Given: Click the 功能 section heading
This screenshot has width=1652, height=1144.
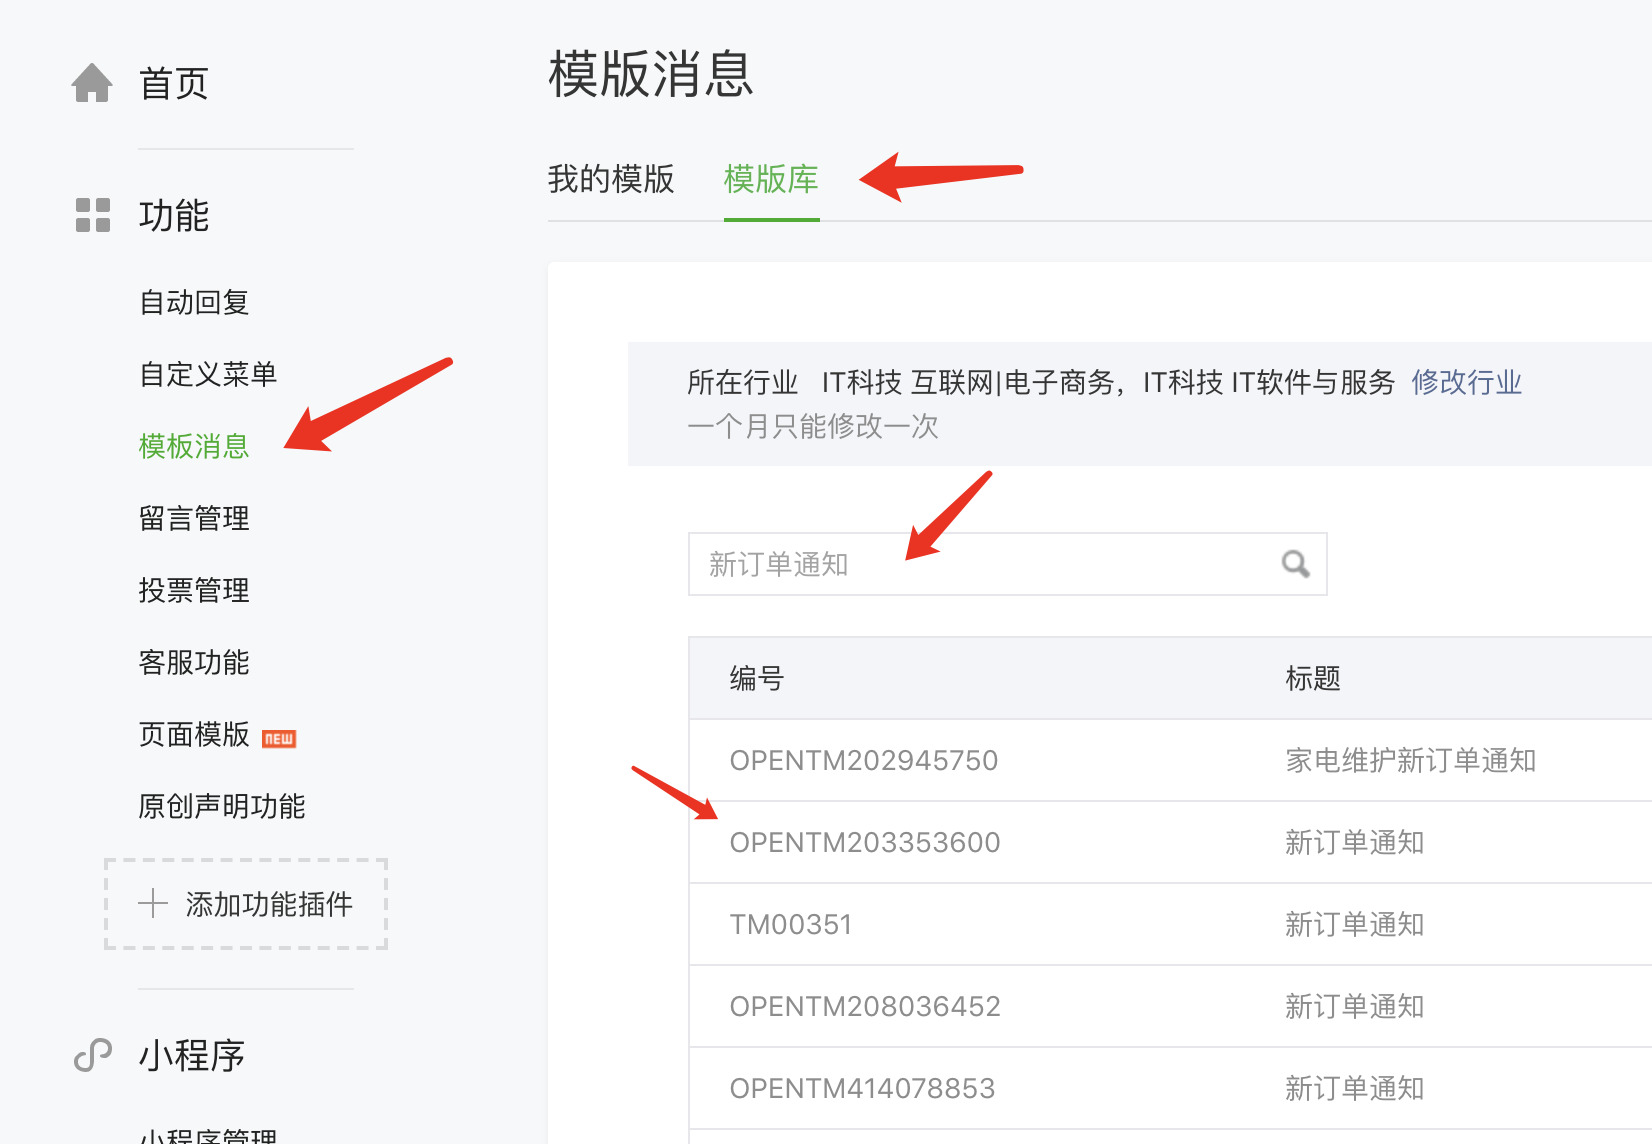Looking at the screenshot, I should pos(174,215).
